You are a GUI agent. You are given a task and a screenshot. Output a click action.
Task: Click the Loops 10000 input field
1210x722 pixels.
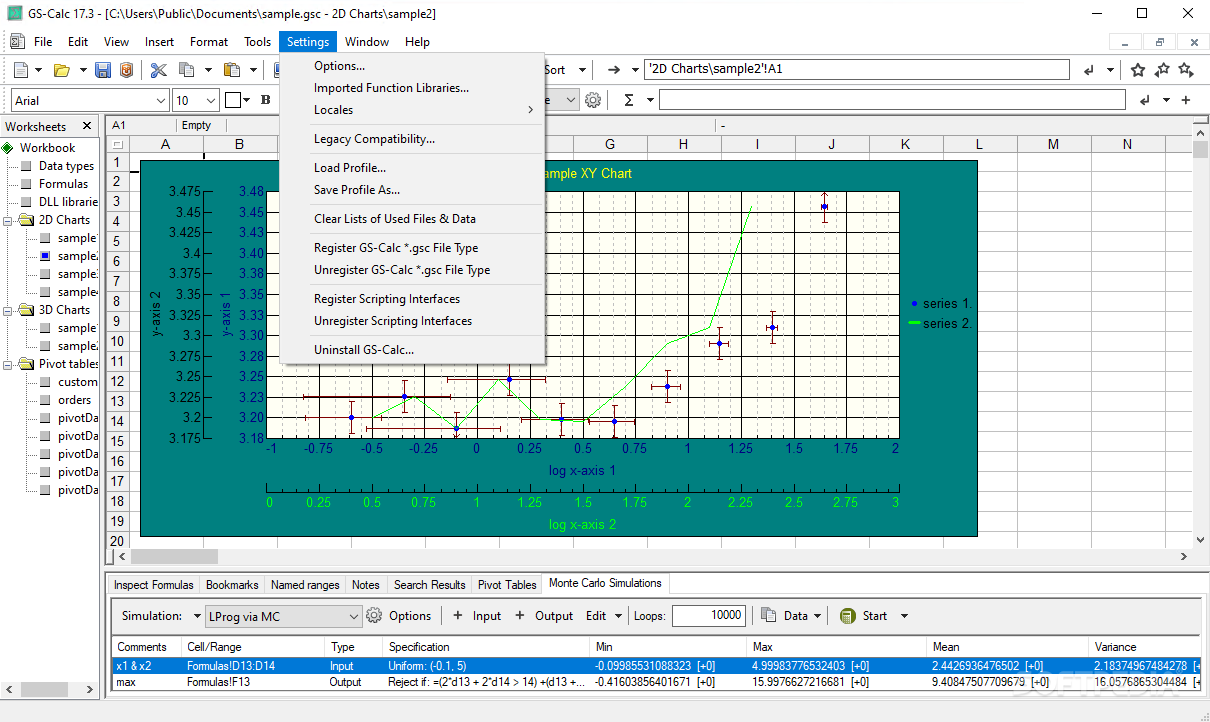(x=709, y=616)
